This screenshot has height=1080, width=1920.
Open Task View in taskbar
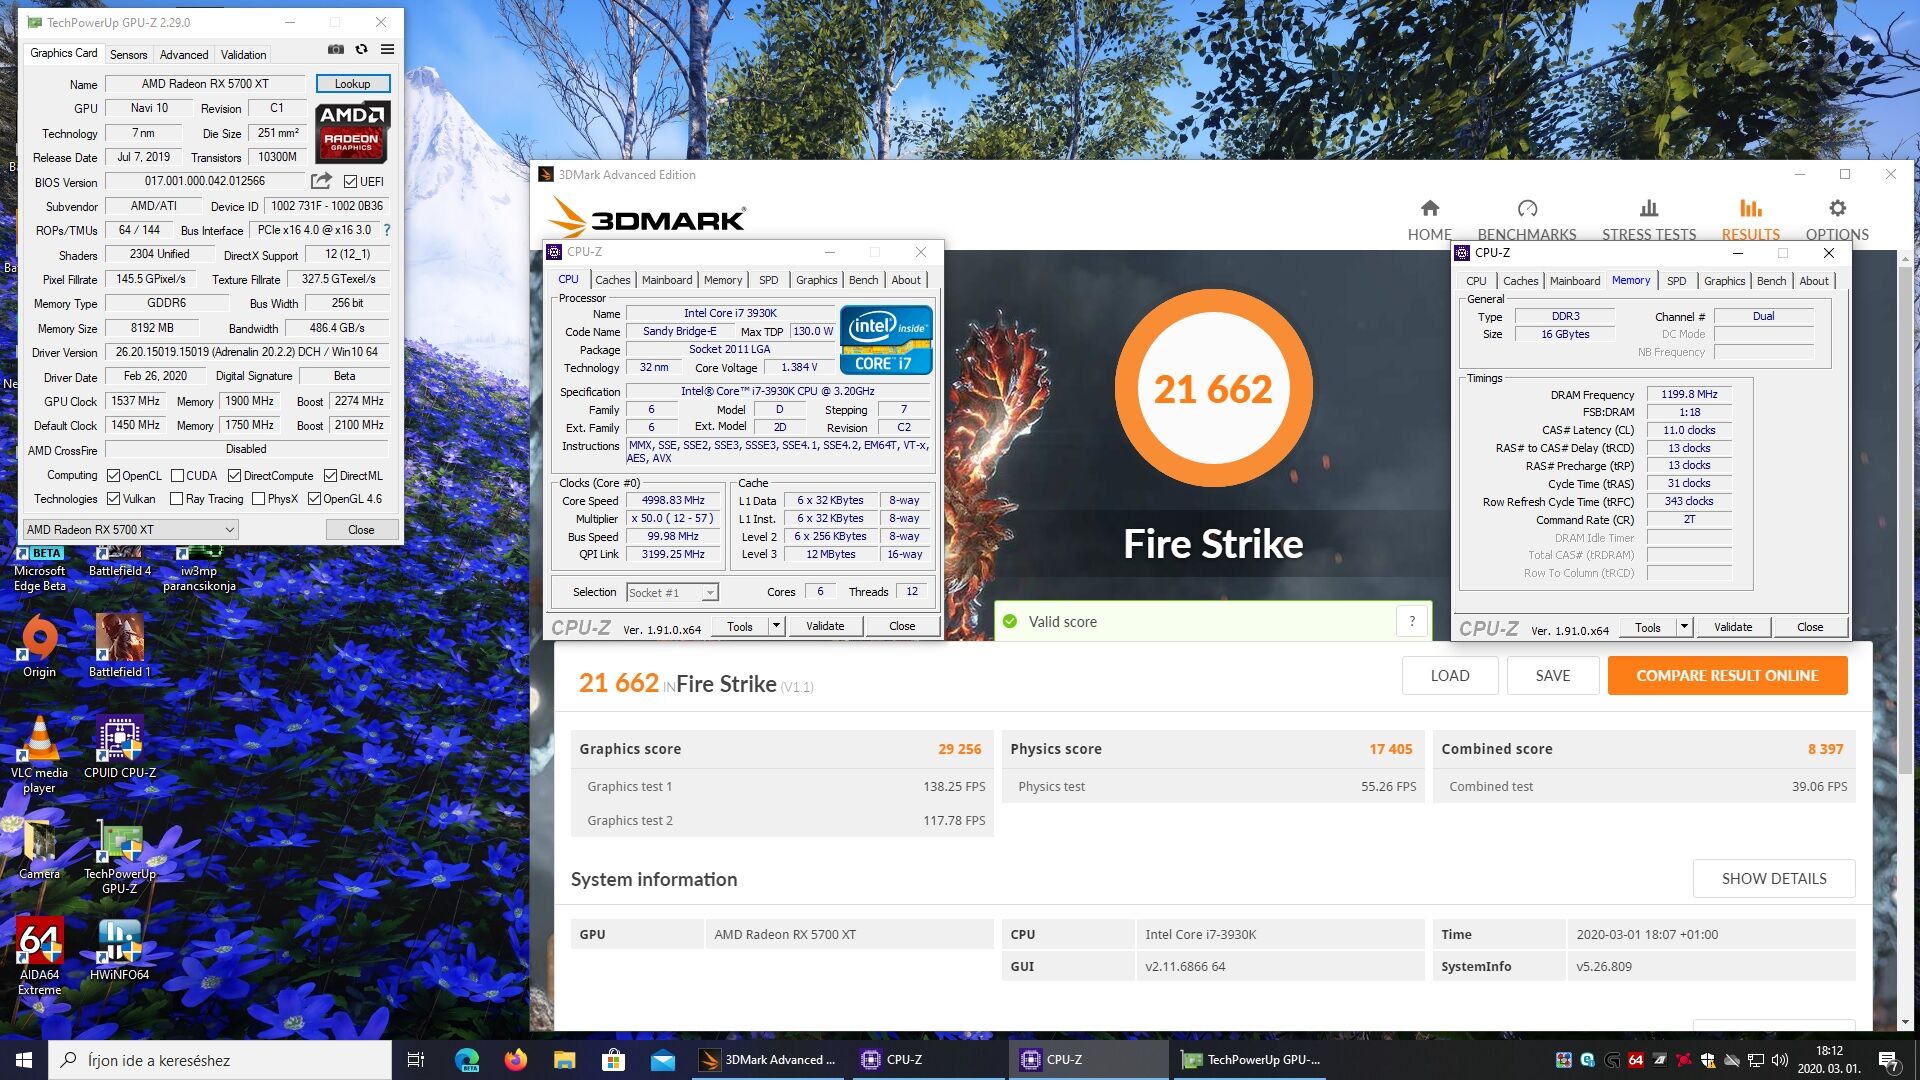pos(416,1060)
